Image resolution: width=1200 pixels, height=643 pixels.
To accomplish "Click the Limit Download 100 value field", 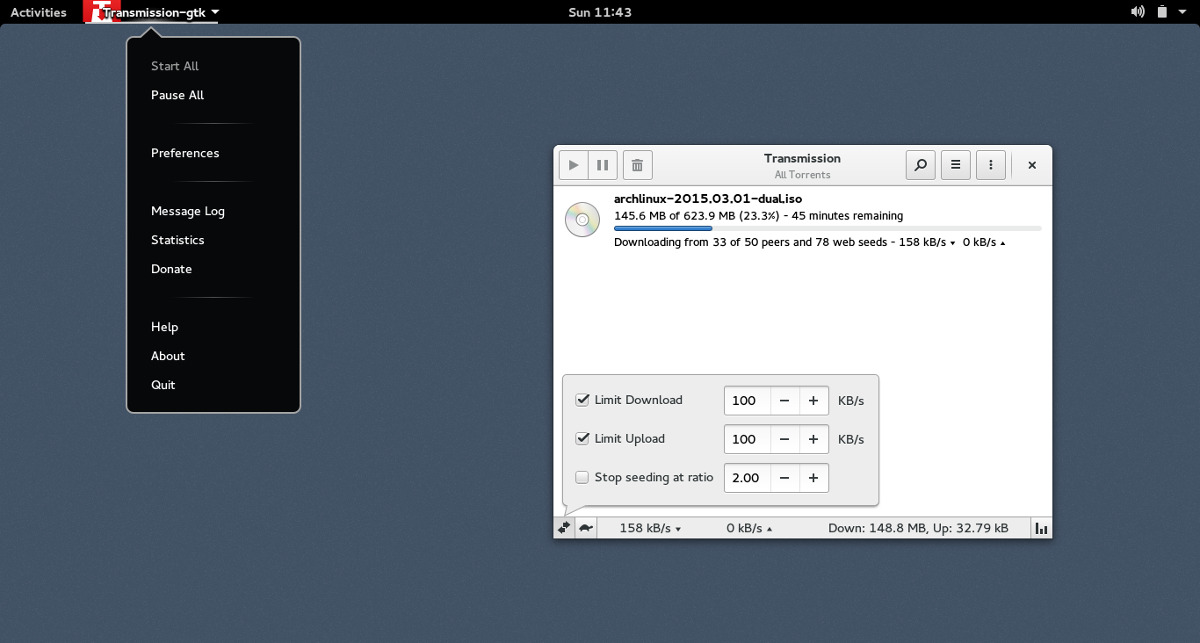I will click(747, 401).
